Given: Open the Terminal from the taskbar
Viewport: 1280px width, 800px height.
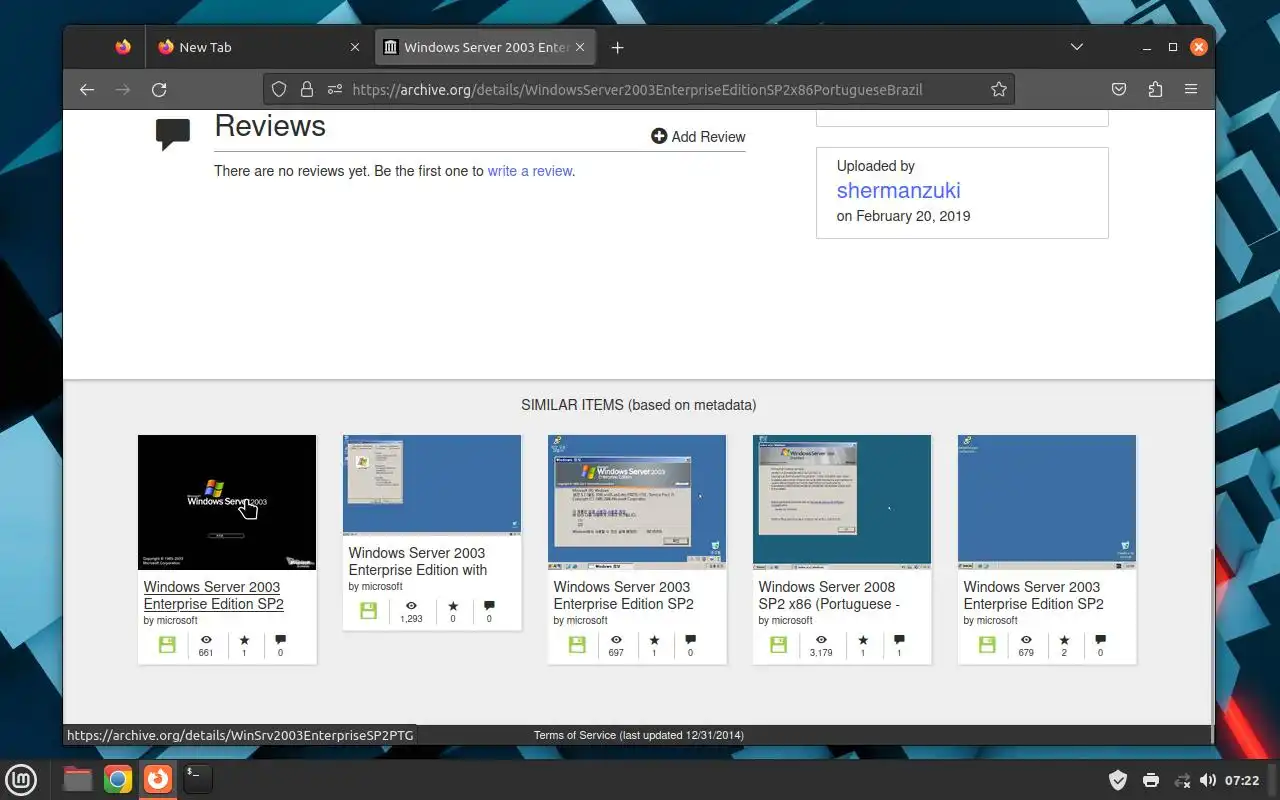Looking at the screenshot, I should (x=198, y=779).
